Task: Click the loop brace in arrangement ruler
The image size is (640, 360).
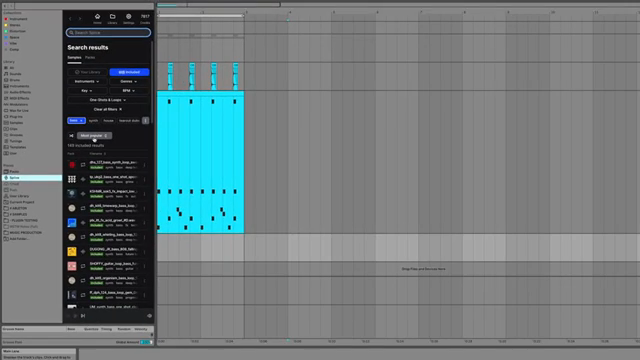Action: point(201,16)
